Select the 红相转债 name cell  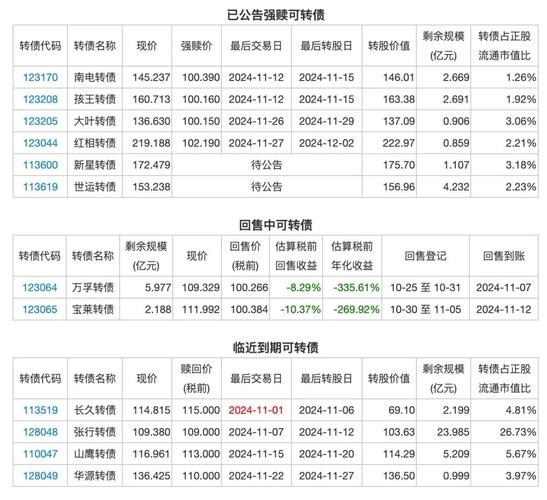(x=95, y=143)
